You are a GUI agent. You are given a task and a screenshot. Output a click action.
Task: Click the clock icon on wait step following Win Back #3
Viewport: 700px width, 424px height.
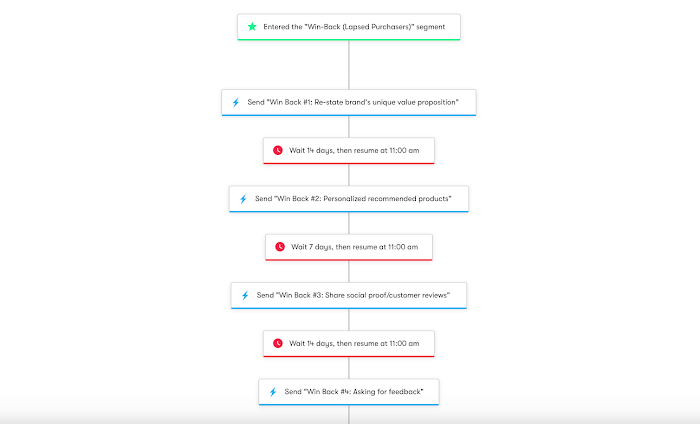(278, 343)
